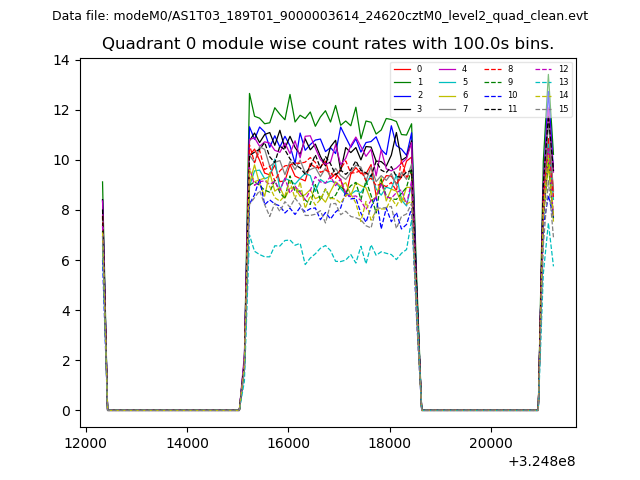
Task: Click the y-axis tick label 14
Action: (62, 60)
